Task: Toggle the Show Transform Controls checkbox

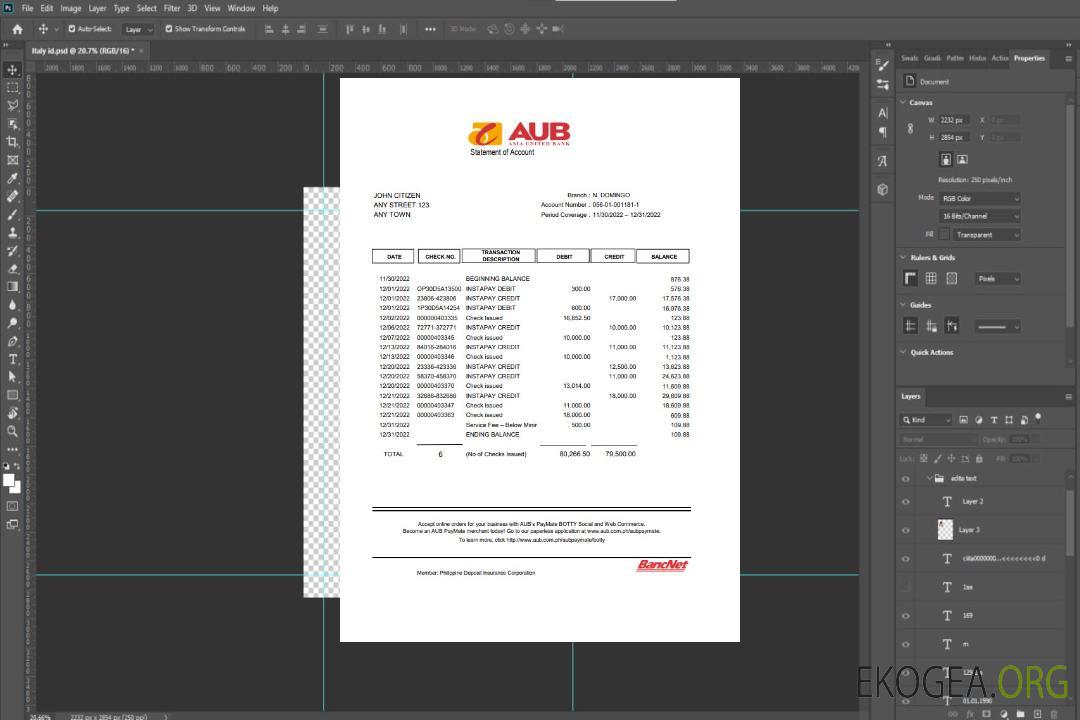Action: click(x=169, y=29)
